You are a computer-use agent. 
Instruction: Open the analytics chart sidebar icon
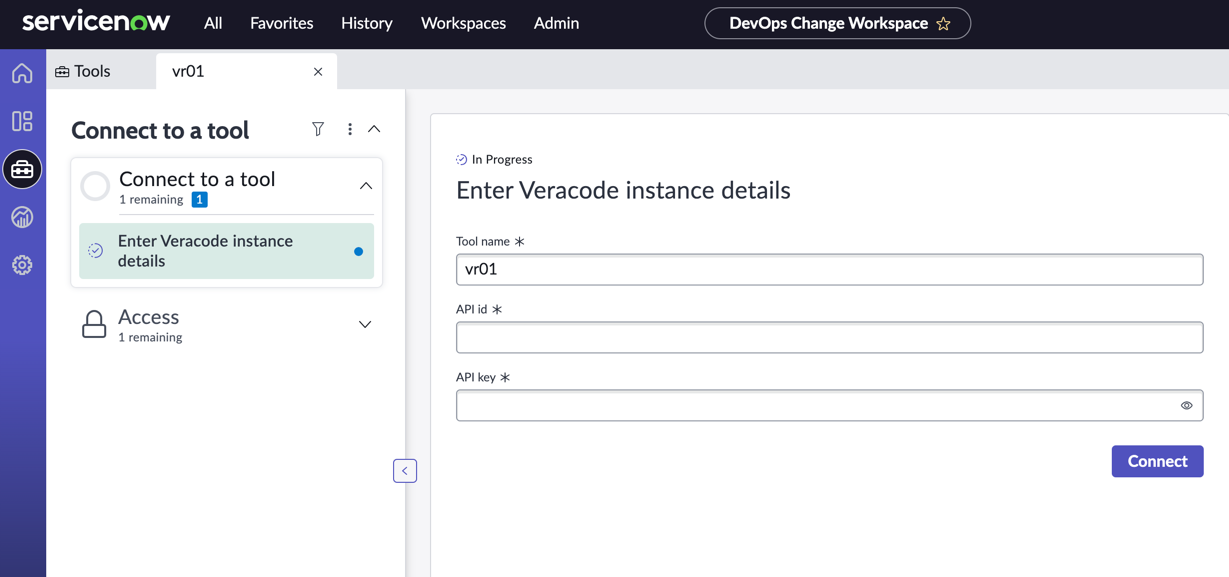[x=22, y=217]
